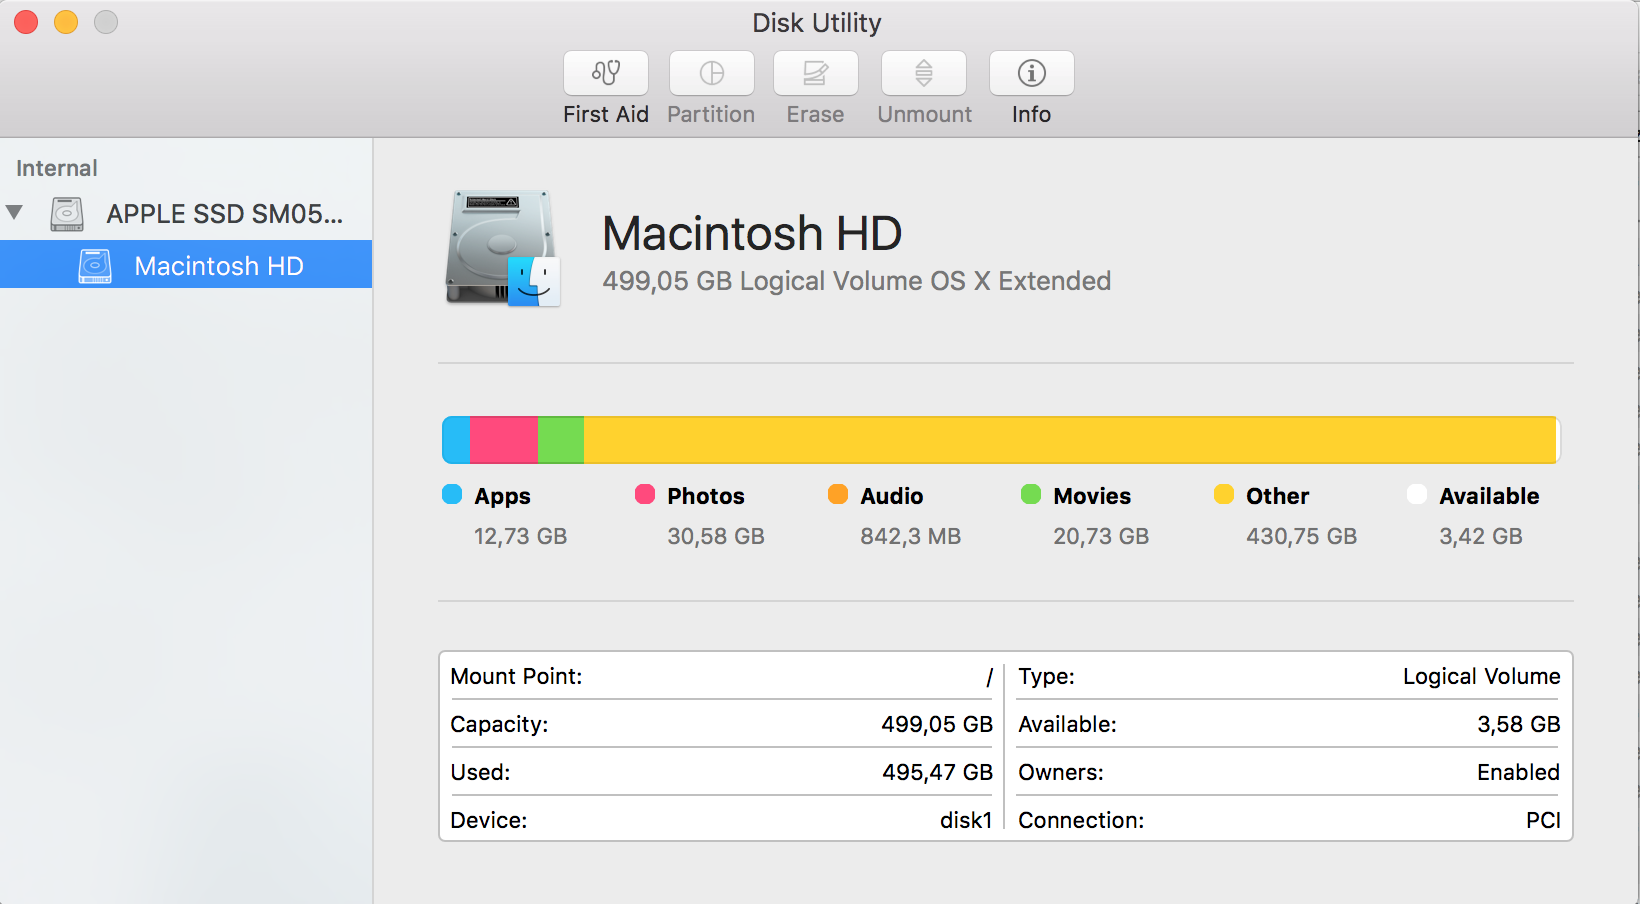
Task: Click the 12,73 GB Apps value
Action: (520, 537)
